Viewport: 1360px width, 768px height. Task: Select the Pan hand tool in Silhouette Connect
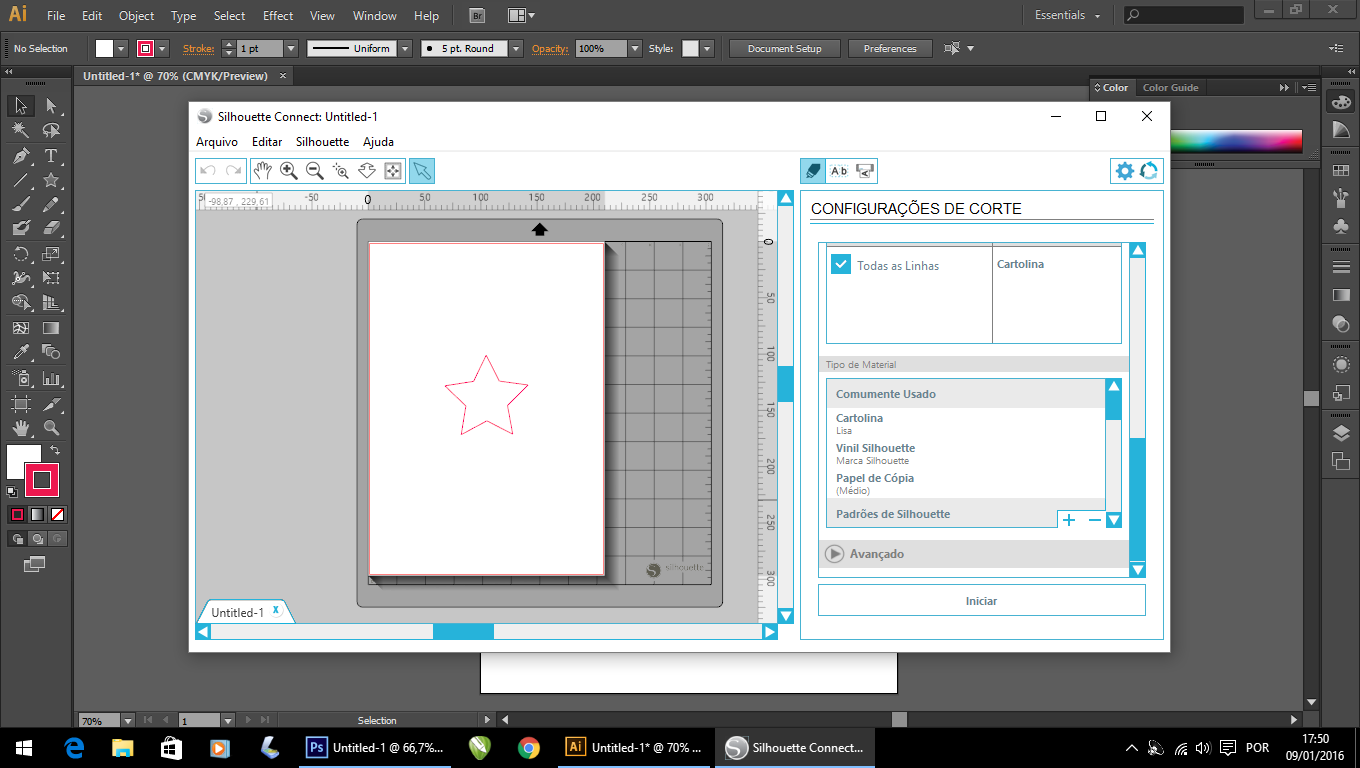coord(263,171)
